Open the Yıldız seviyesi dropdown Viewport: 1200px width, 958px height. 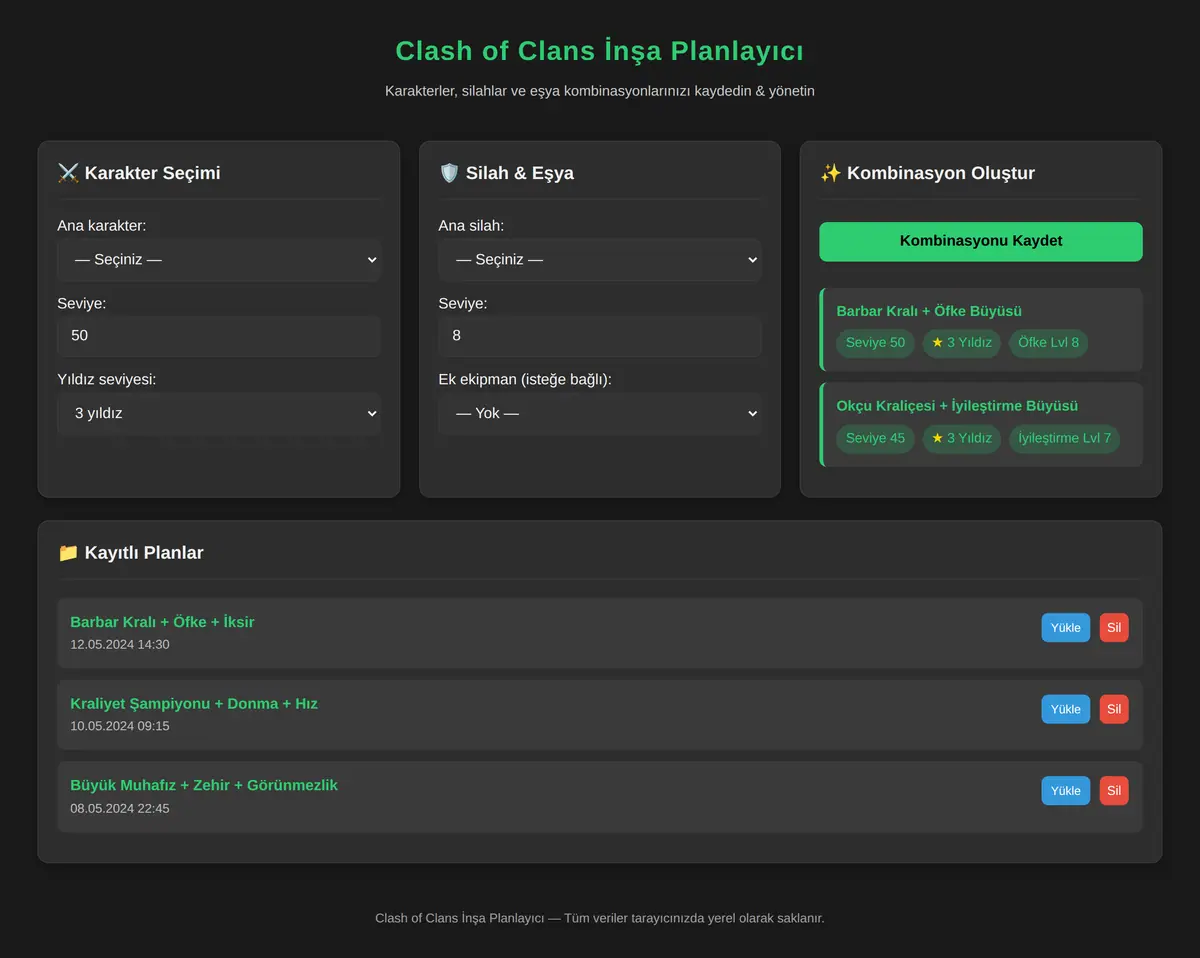tap(219, 413)
